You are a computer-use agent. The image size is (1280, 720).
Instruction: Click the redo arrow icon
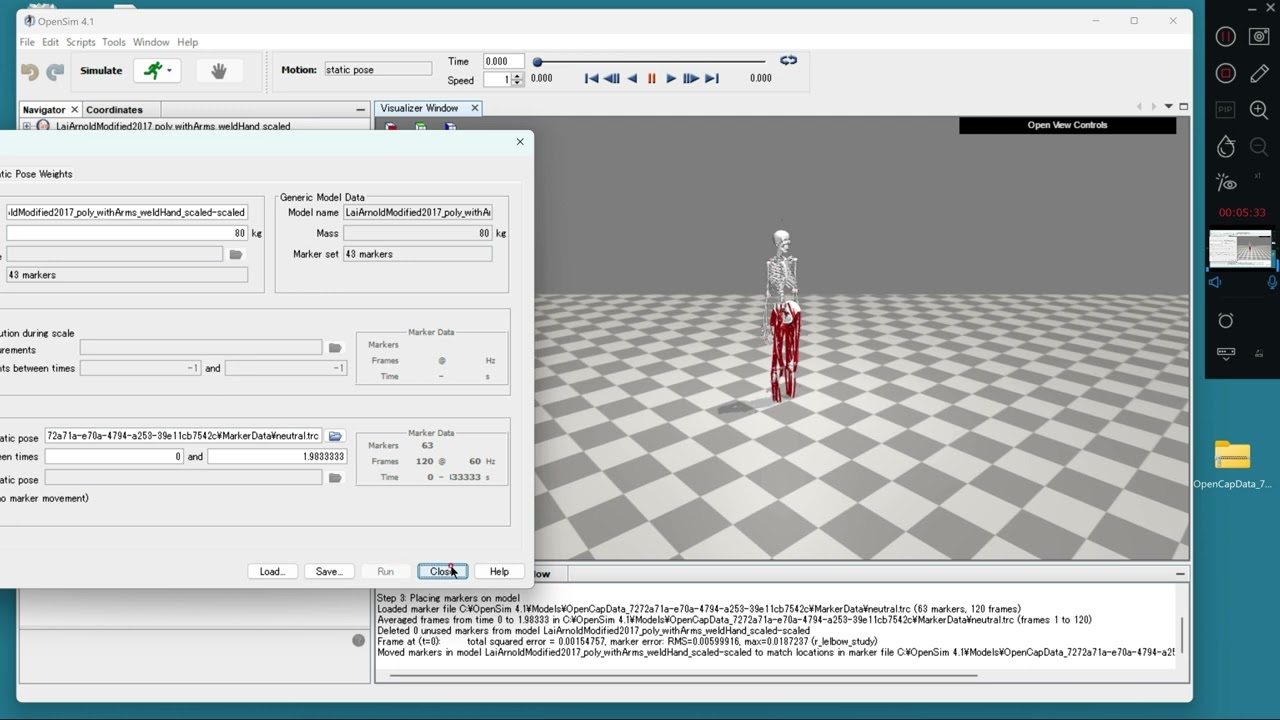tap(56, 71)
